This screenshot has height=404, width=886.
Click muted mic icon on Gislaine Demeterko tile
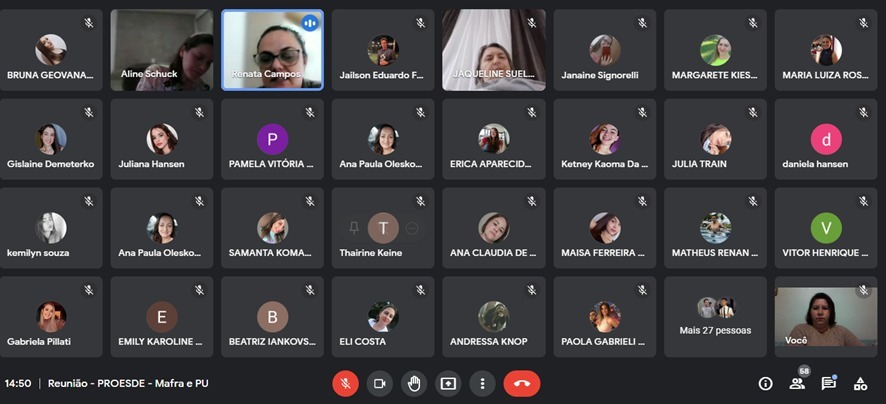click(x=89, y=112)
